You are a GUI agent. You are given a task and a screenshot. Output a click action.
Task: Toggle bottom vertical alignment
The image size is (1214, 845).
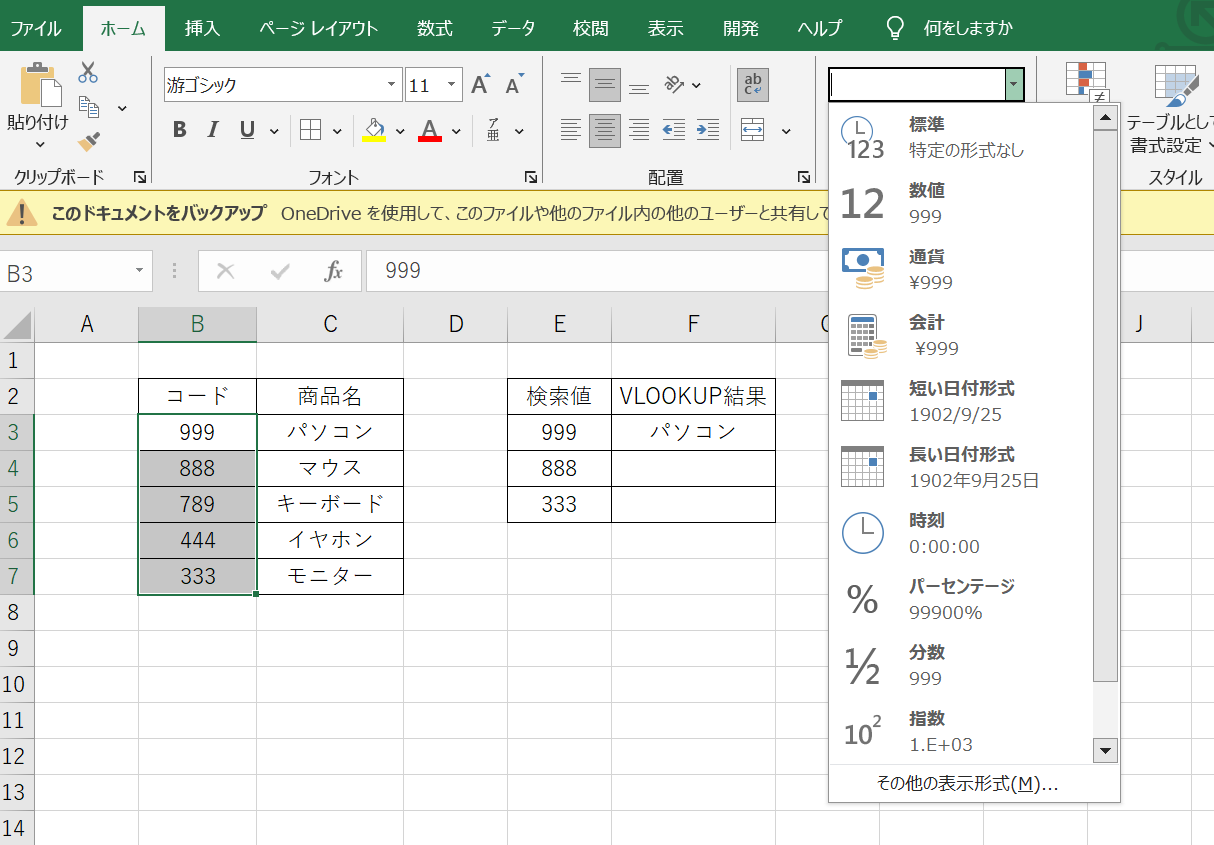pyautogui.click(x=639, y=85)
